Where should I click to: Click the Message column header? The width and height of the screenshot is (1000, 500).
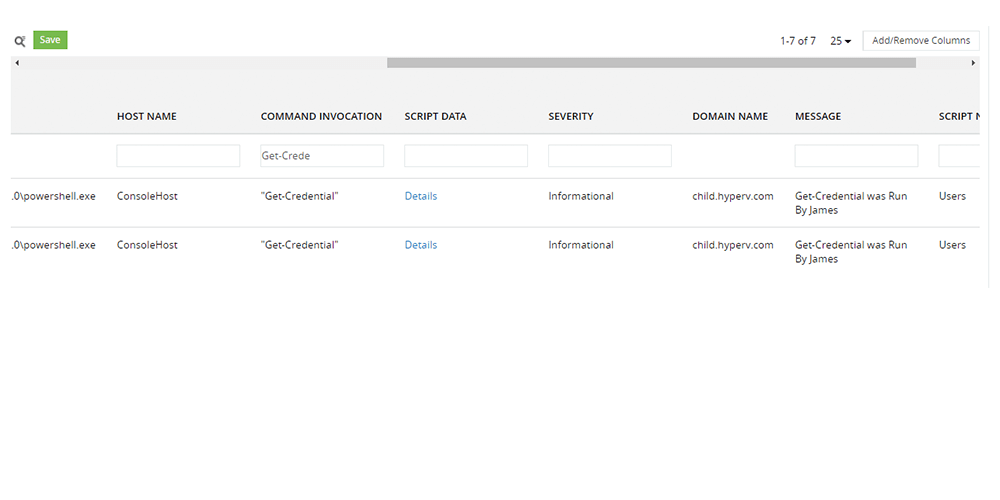tap(818, 116)
